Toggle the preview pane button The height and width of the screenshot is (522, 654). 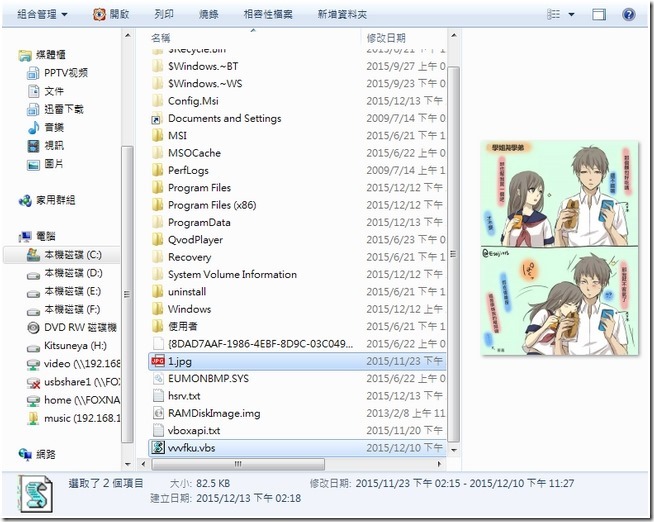pyautogui.click(x=599, y=15)
